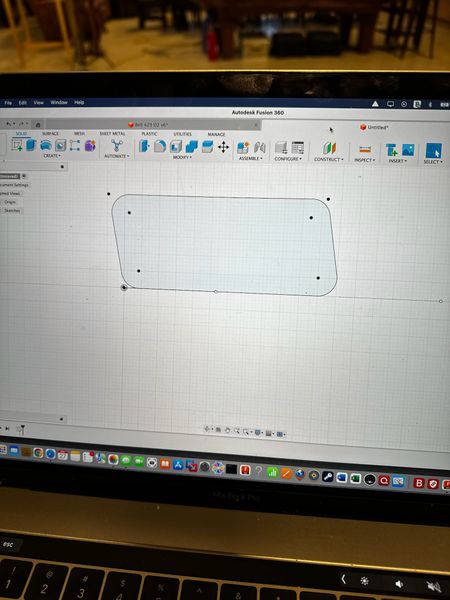450x600 pixels.
Task: Open the CONFIGURE dropdown menu
Action: click(288, 159)
